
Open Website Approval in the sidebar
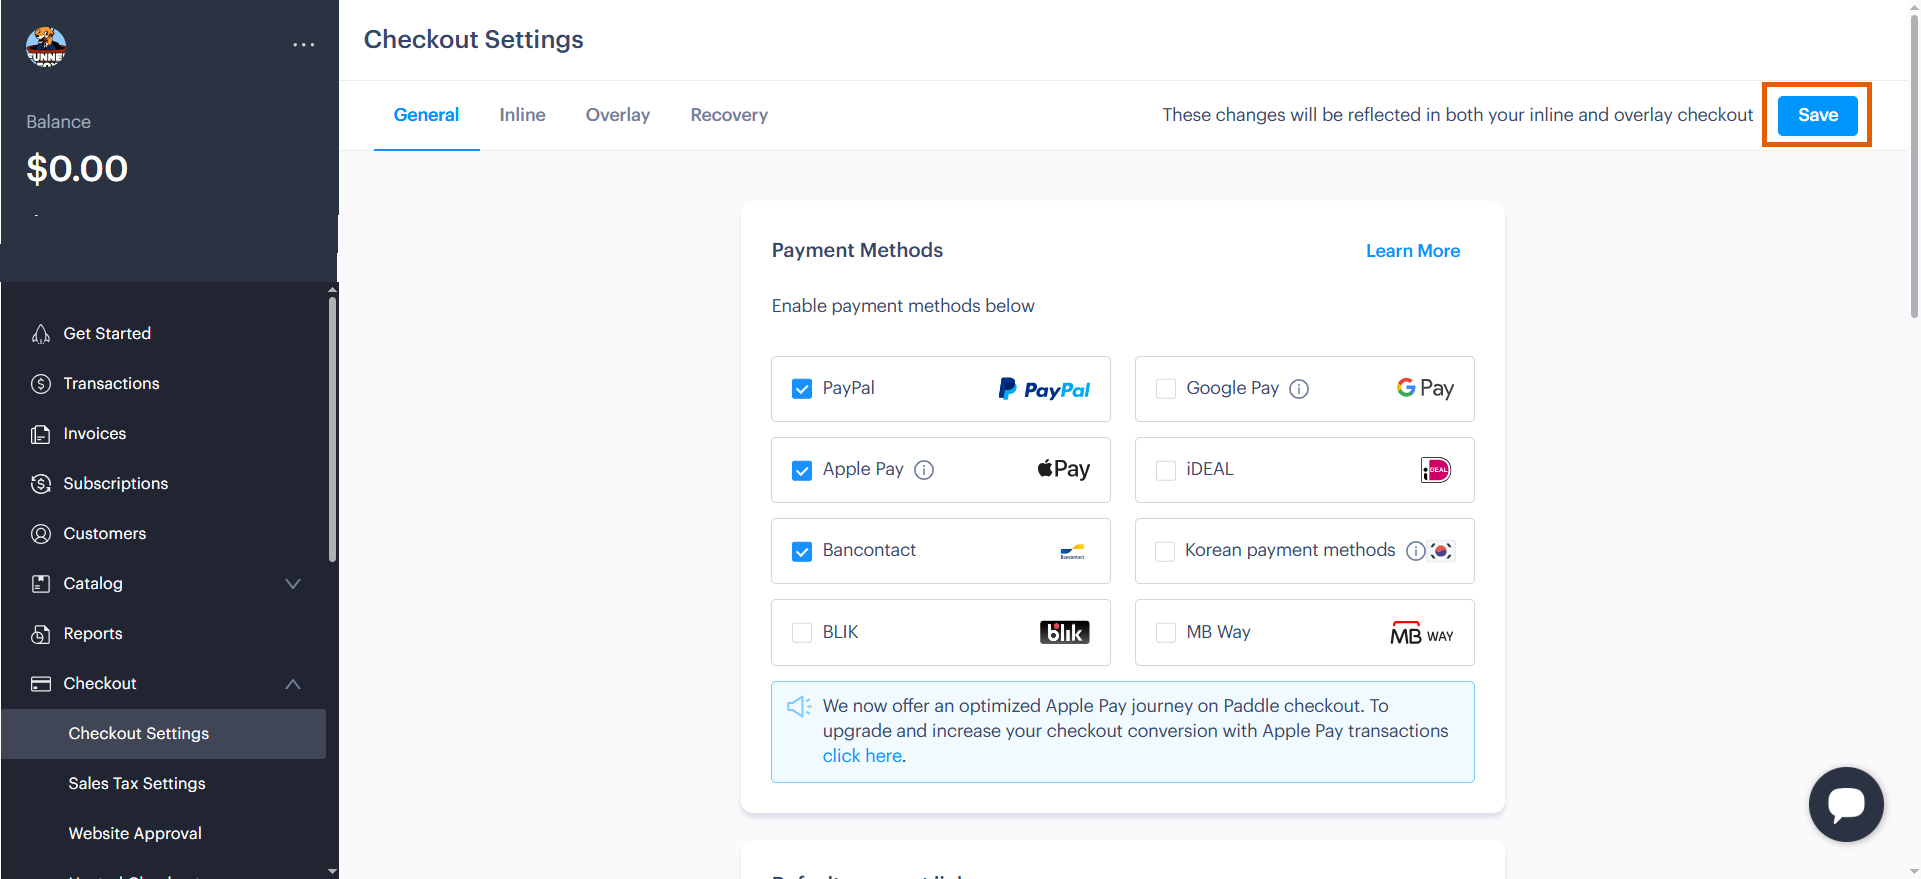[x=135, y=834]
